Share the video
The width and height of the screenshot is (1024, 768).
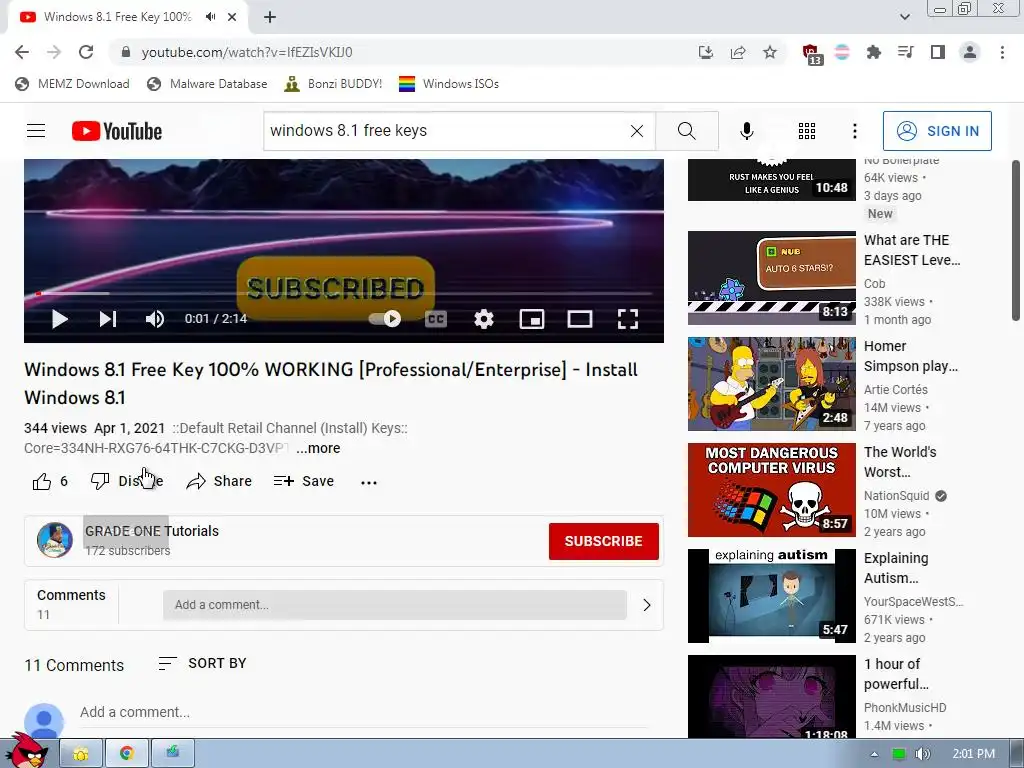pos(219,481)
